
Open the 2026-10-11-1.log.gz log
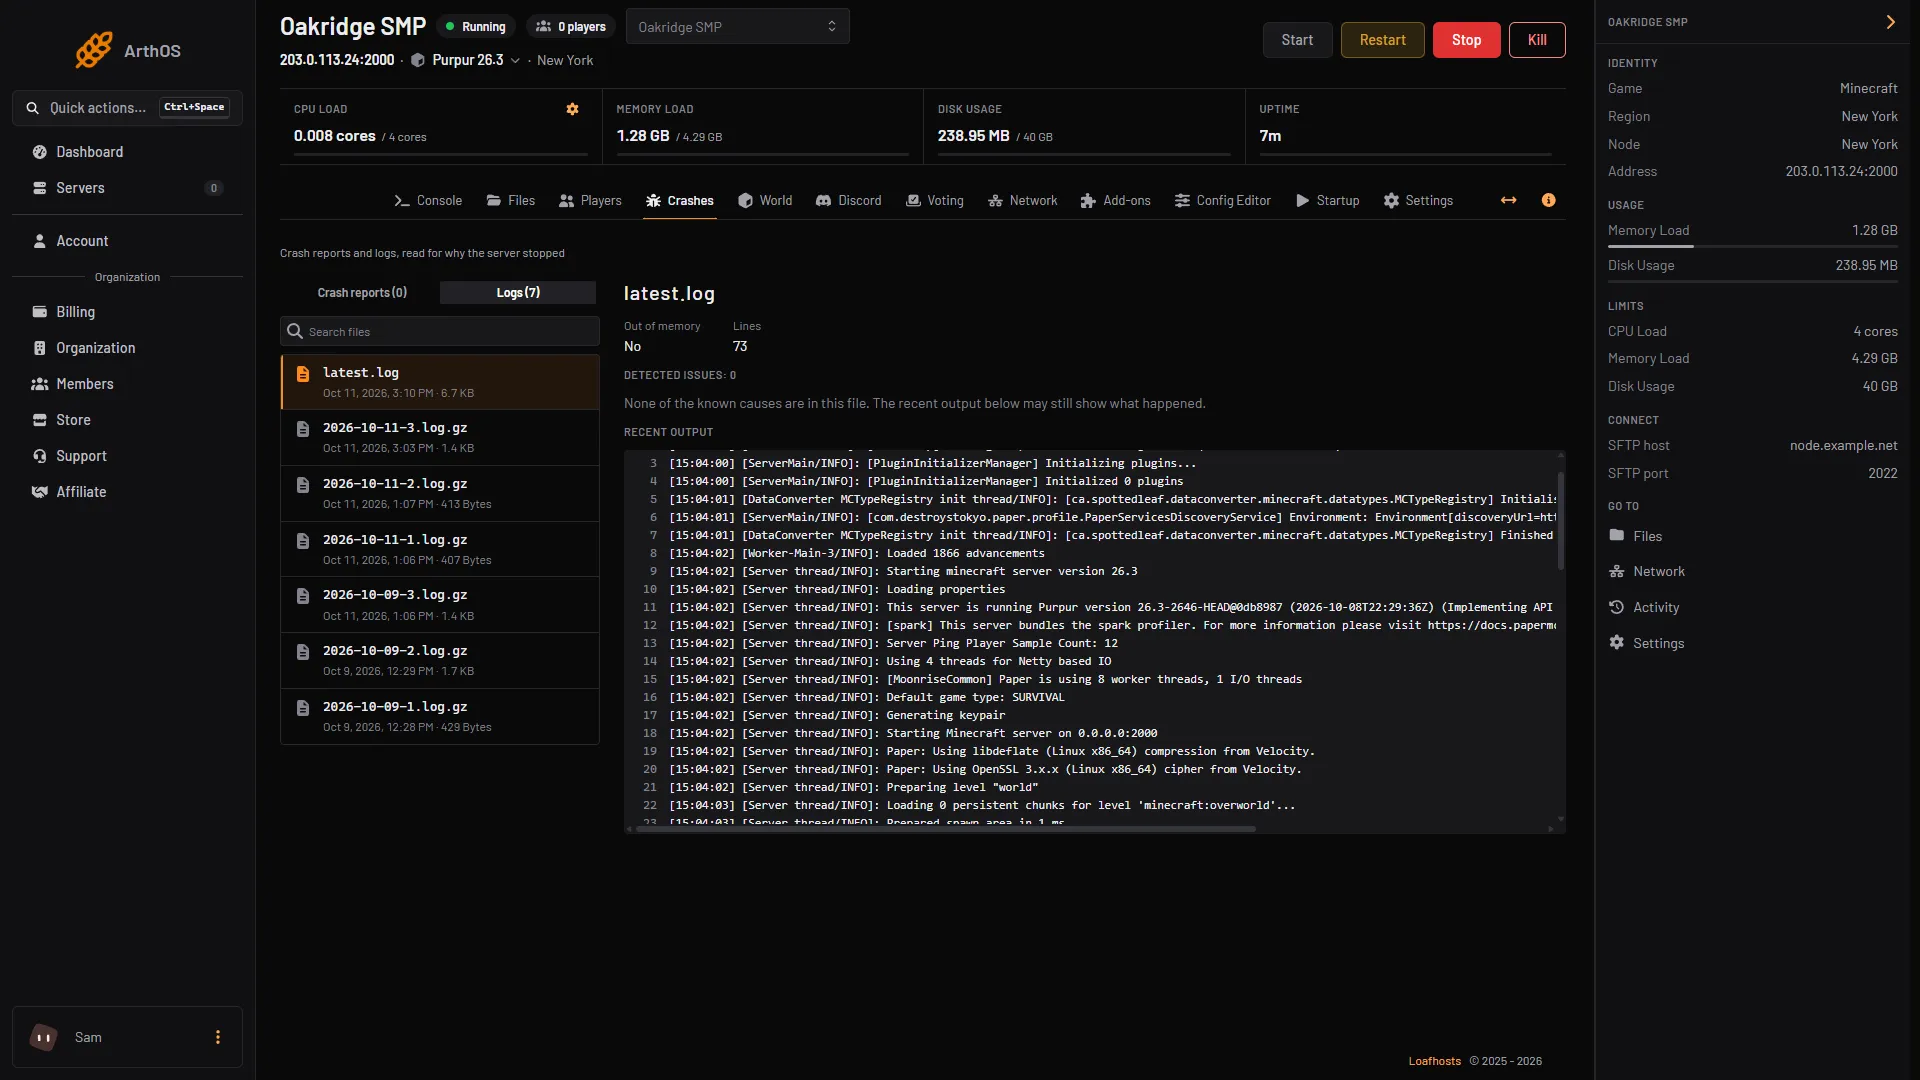tap(440, 549)
